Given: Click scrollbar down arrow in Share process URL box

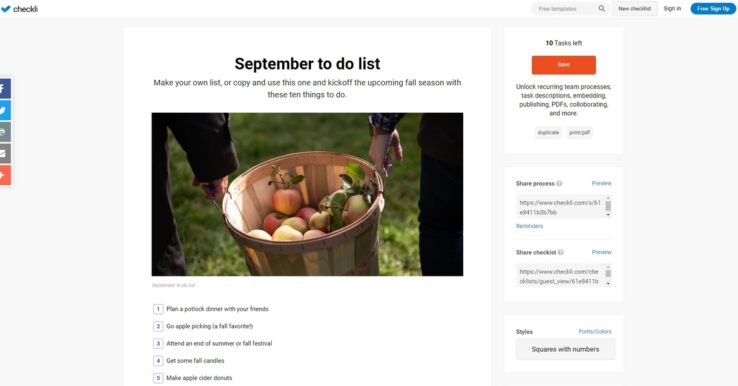Looking at the screenshot, I should (x=608, y=215).
